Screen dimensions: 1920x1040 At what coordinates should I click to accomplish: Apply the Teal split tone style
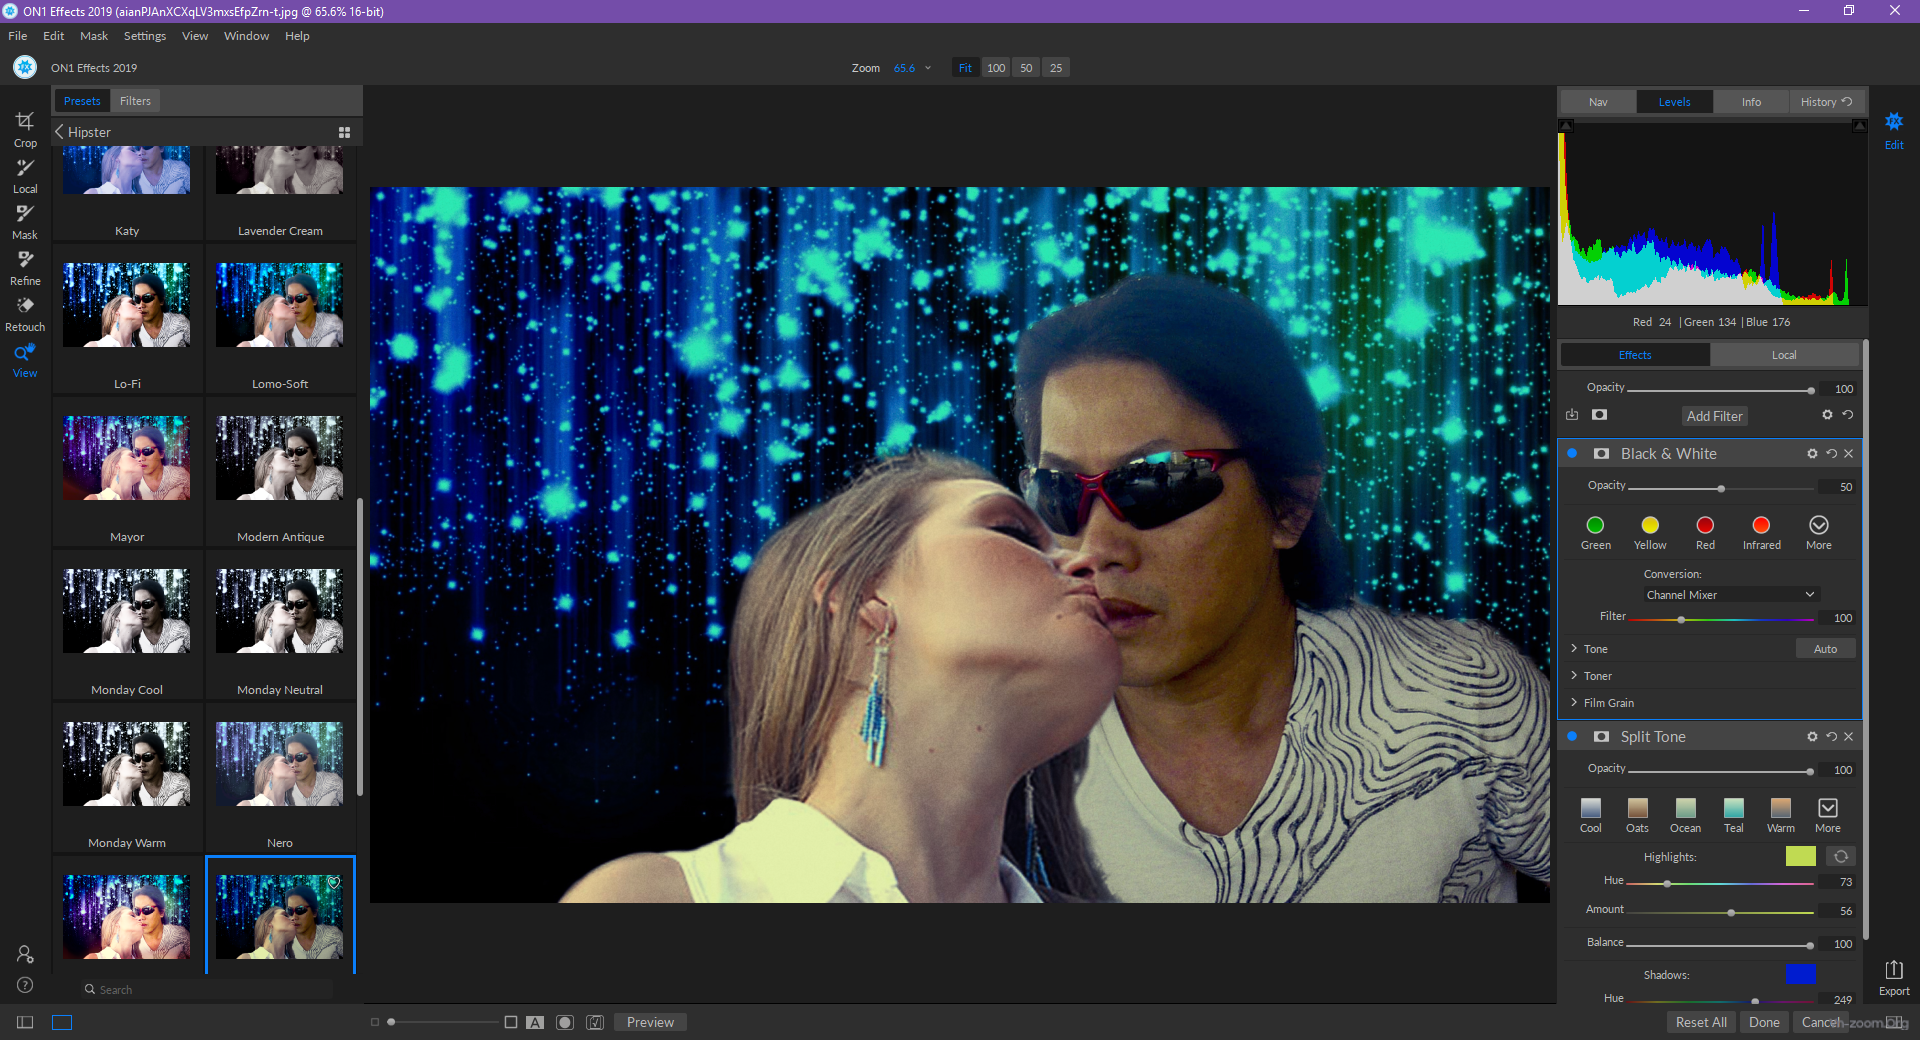coord(1733,815)
